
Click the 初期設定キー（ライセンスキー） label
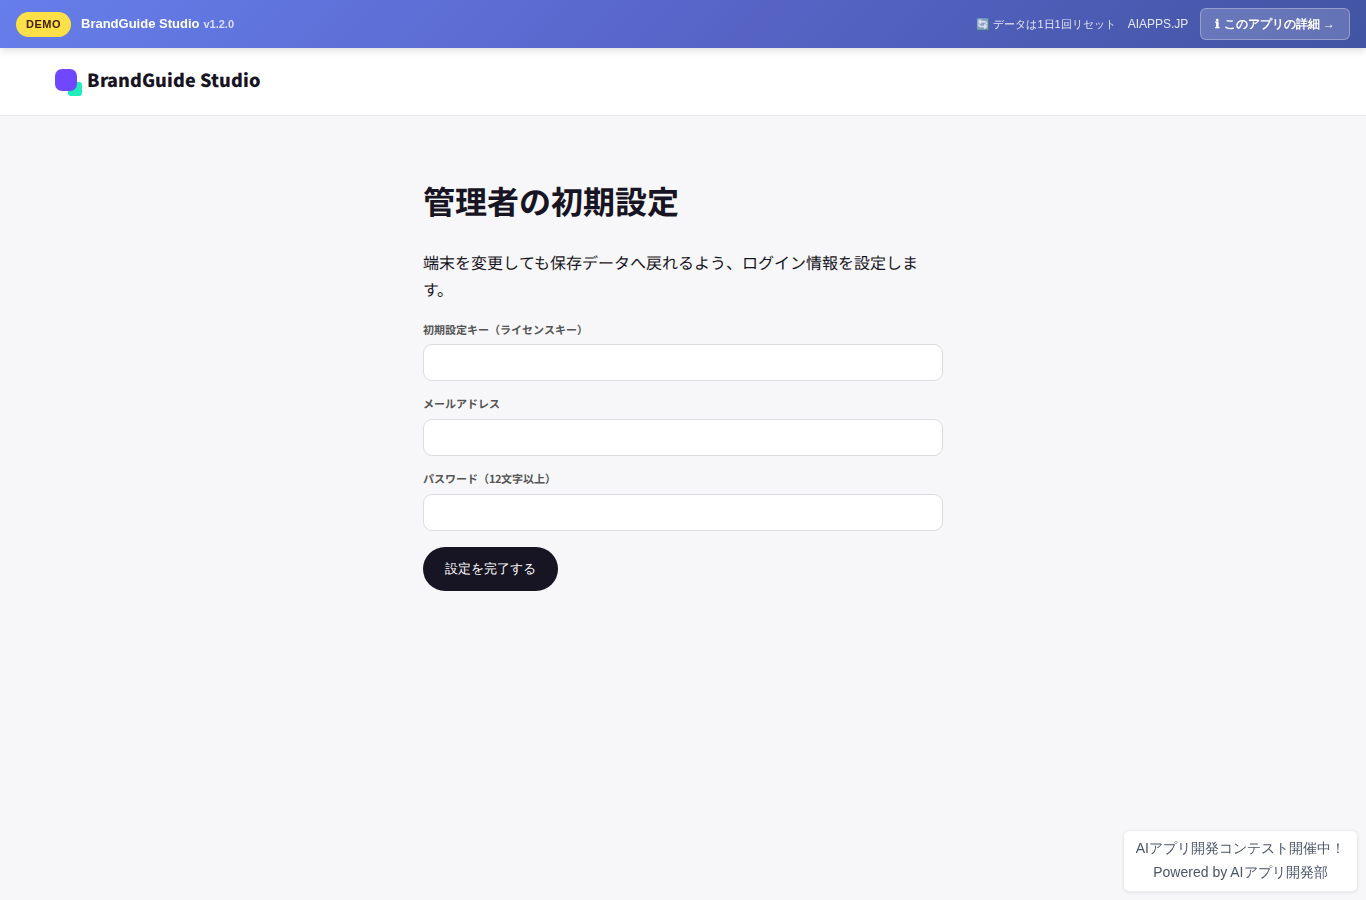pyautogui.click(x=503, y=330)
